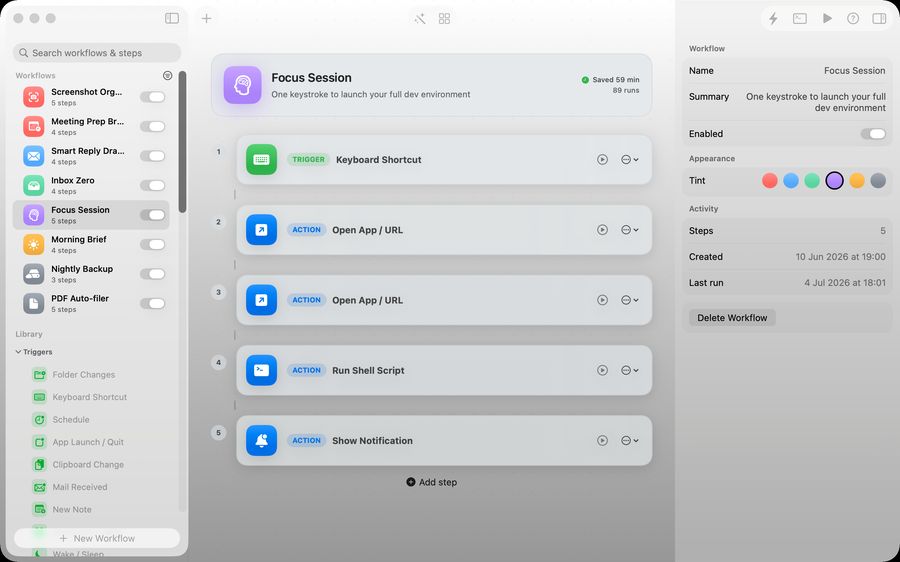Open the Show Notification options menu
This screenshot has width=900, height=562.
630,440
